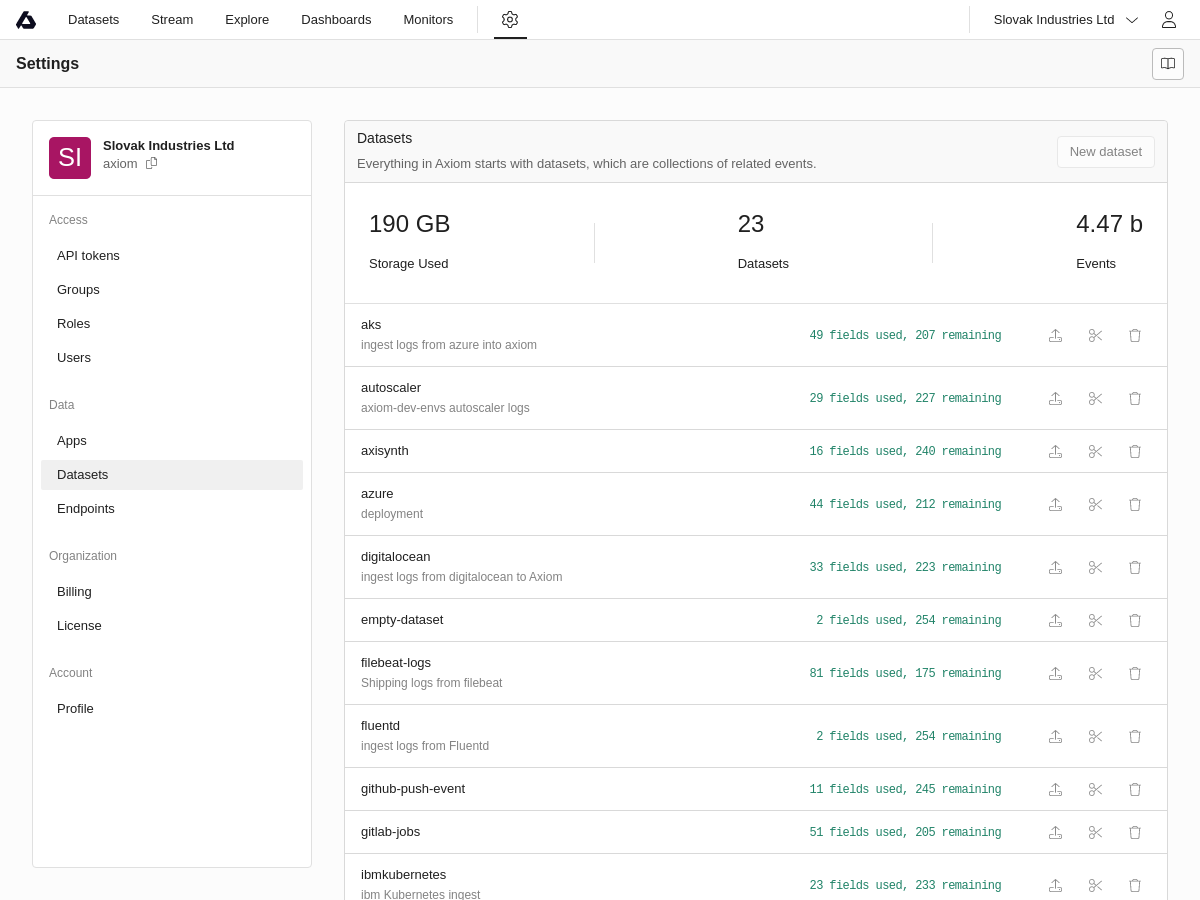
Task: Select Billing under Organization
Action: (74, 592)
